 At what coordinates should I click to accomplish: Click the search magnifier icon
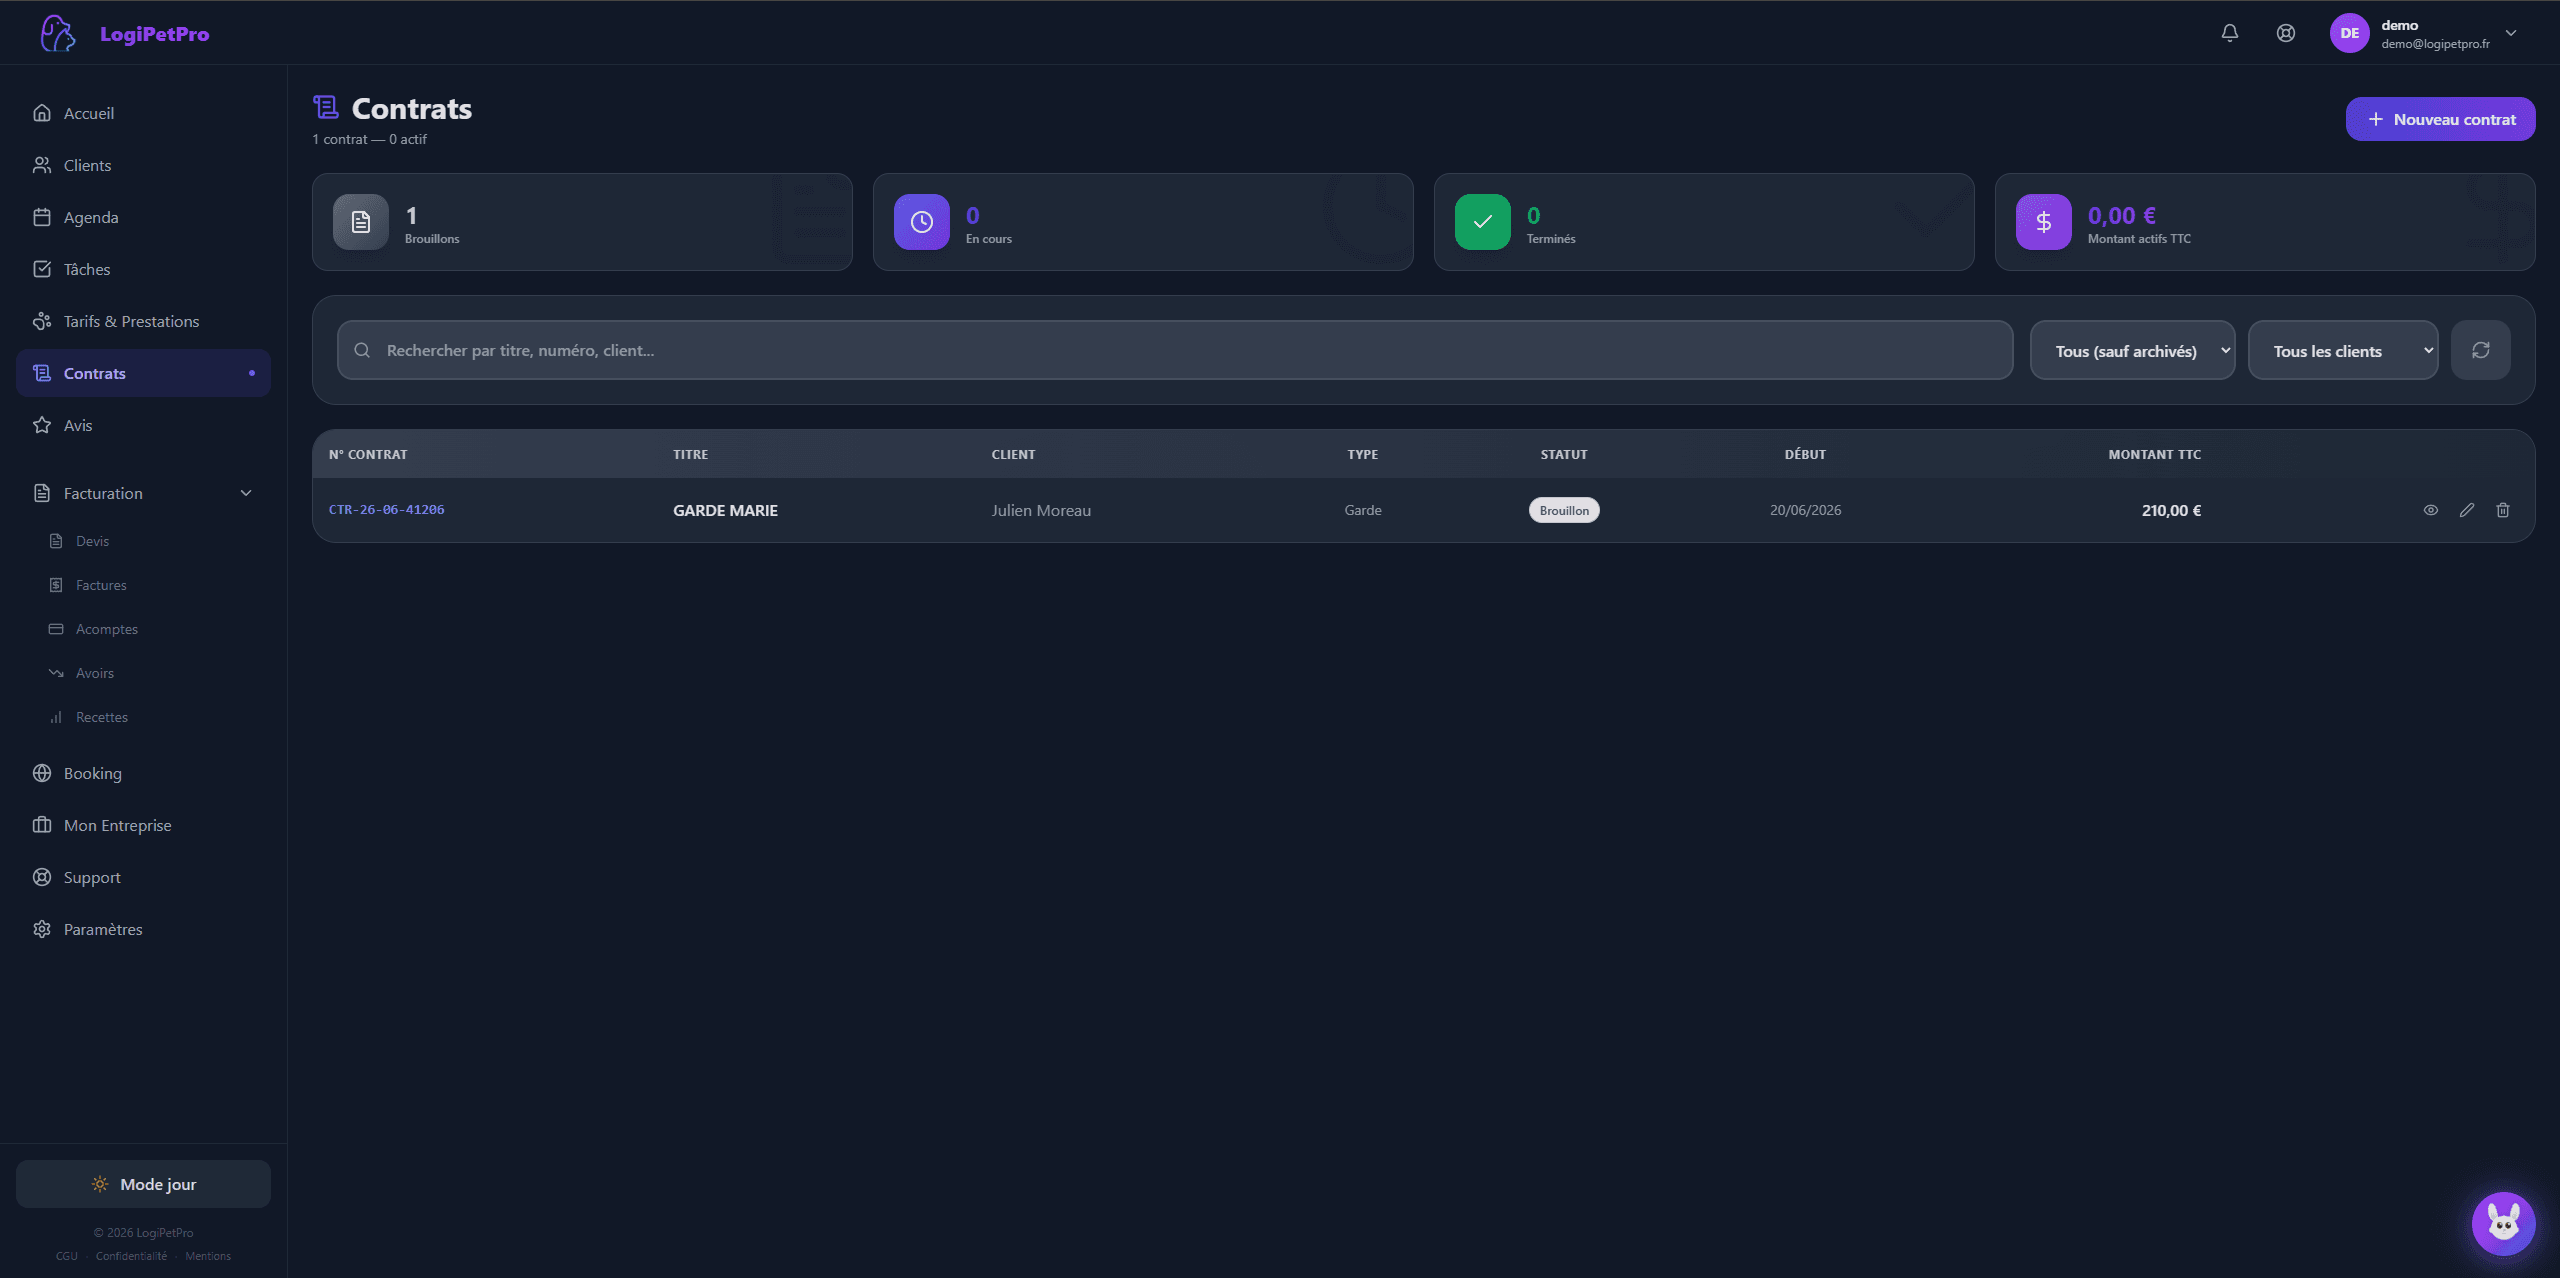pyautogui.click(x=362, y=350)
